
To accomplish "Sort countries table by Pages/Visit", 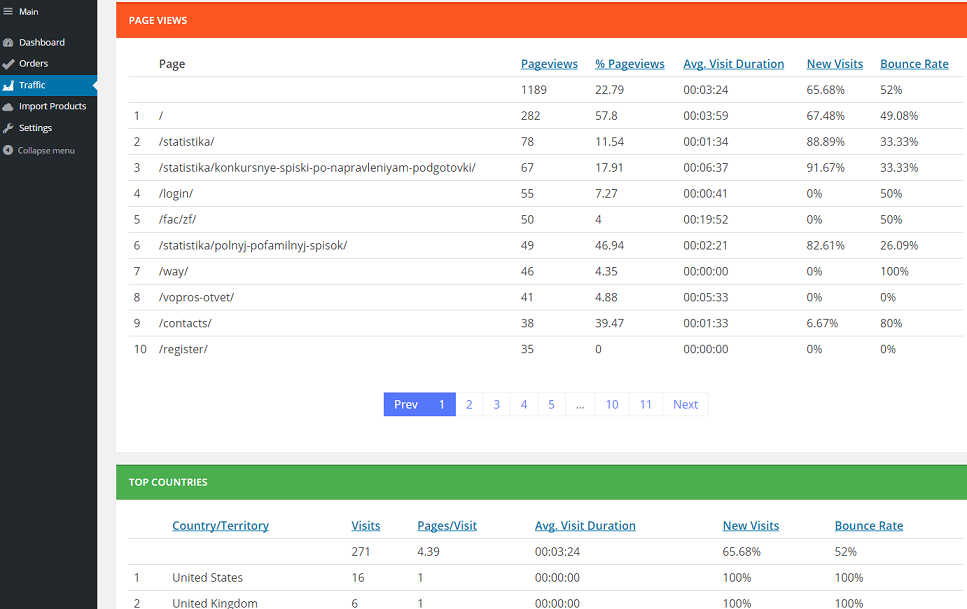I will (x=447, y=526).
